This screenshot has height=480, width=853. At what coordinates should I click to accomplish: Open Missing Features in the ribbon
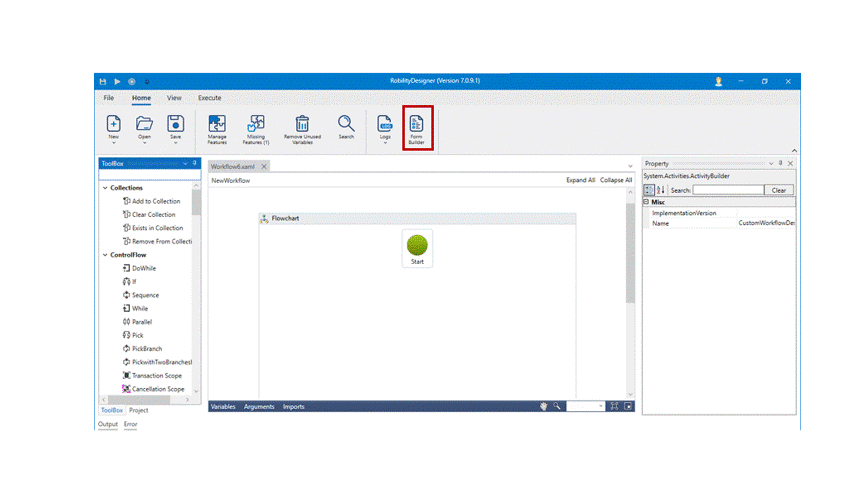(256, 124)
